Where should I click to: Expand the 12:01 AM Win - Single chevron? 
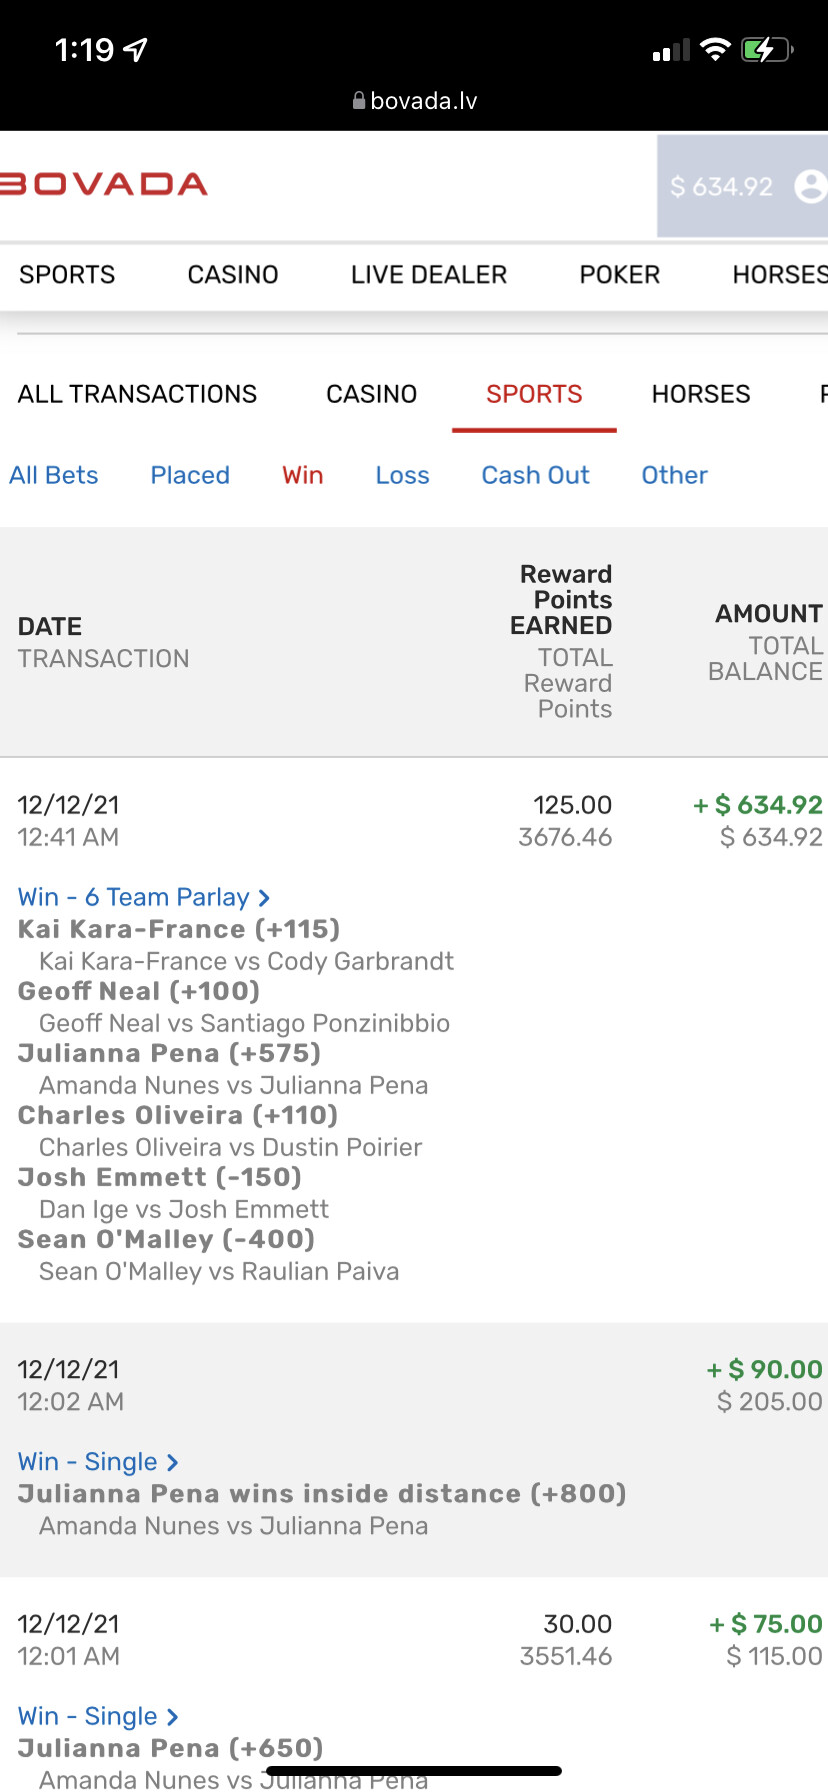(x=172, y=1717)
